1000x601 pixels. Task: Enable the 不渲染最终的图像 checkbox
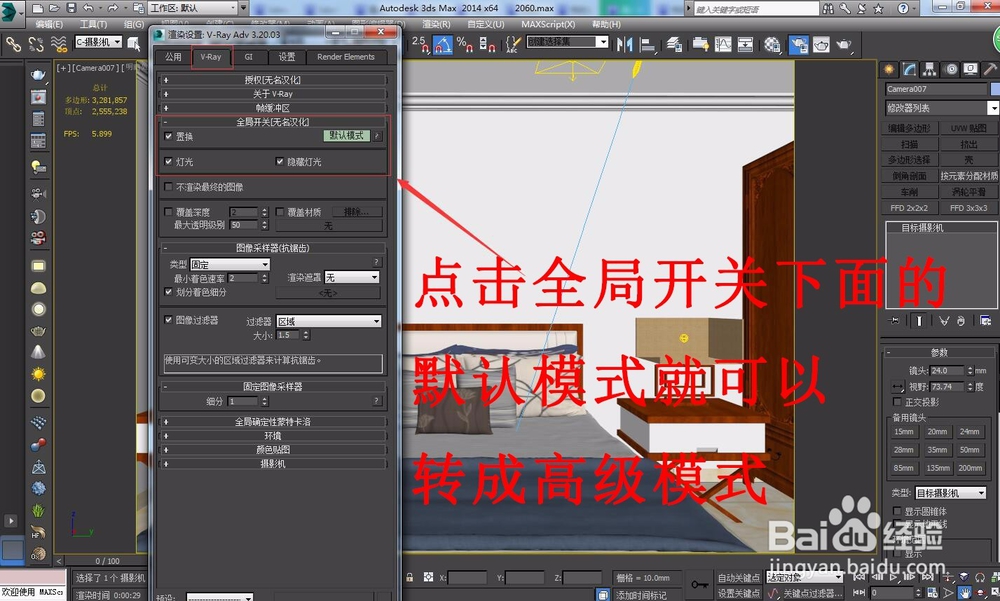tap(168, 187)
